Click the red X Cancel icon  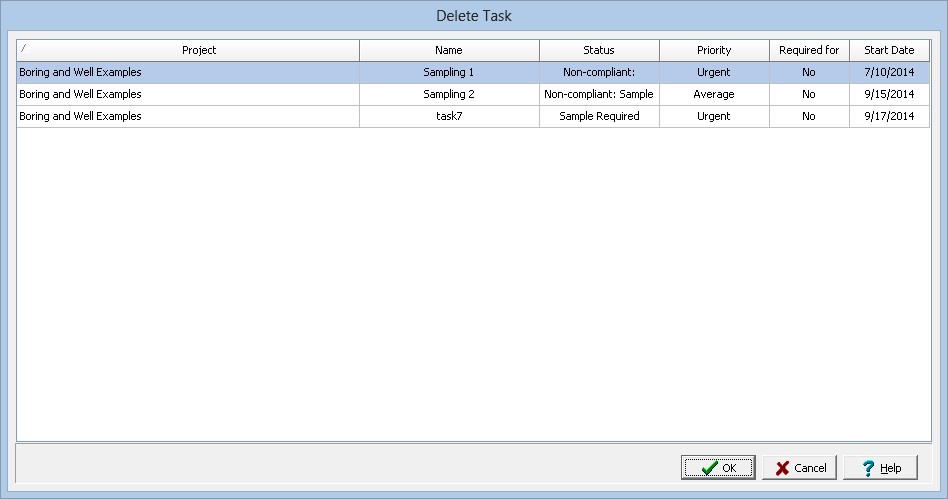pyautogui.click(x=782, y=468)
